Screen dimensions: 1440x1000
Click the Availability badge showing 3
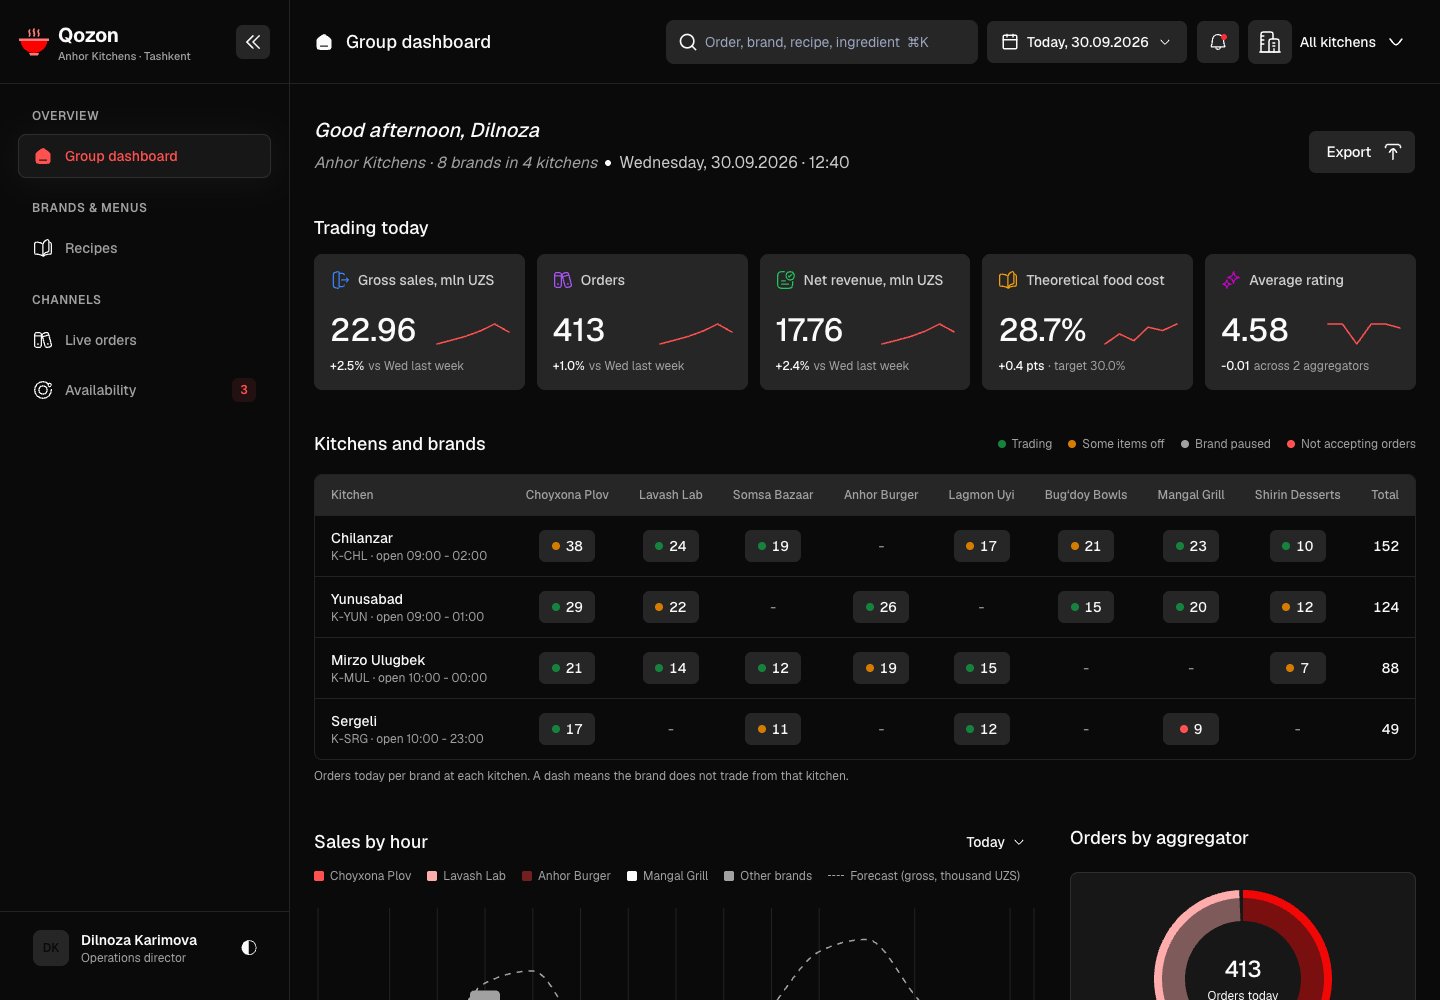(x=244, y=390)
